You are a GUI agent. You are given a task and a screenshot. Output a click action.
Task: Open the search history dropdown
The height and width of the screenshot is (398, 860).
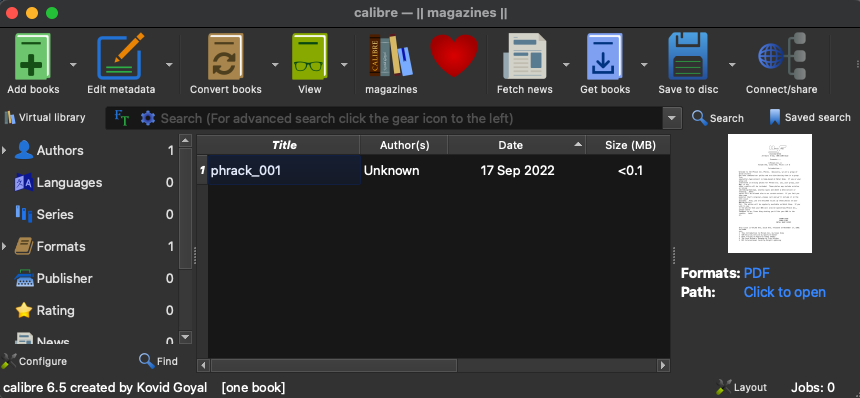tap(672, 118)
